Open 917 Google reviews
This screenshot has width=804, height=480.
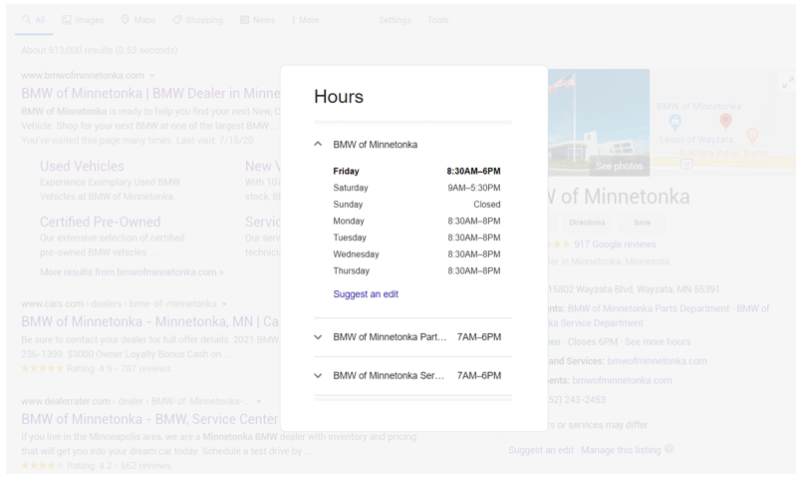click(x=615, y=244)
